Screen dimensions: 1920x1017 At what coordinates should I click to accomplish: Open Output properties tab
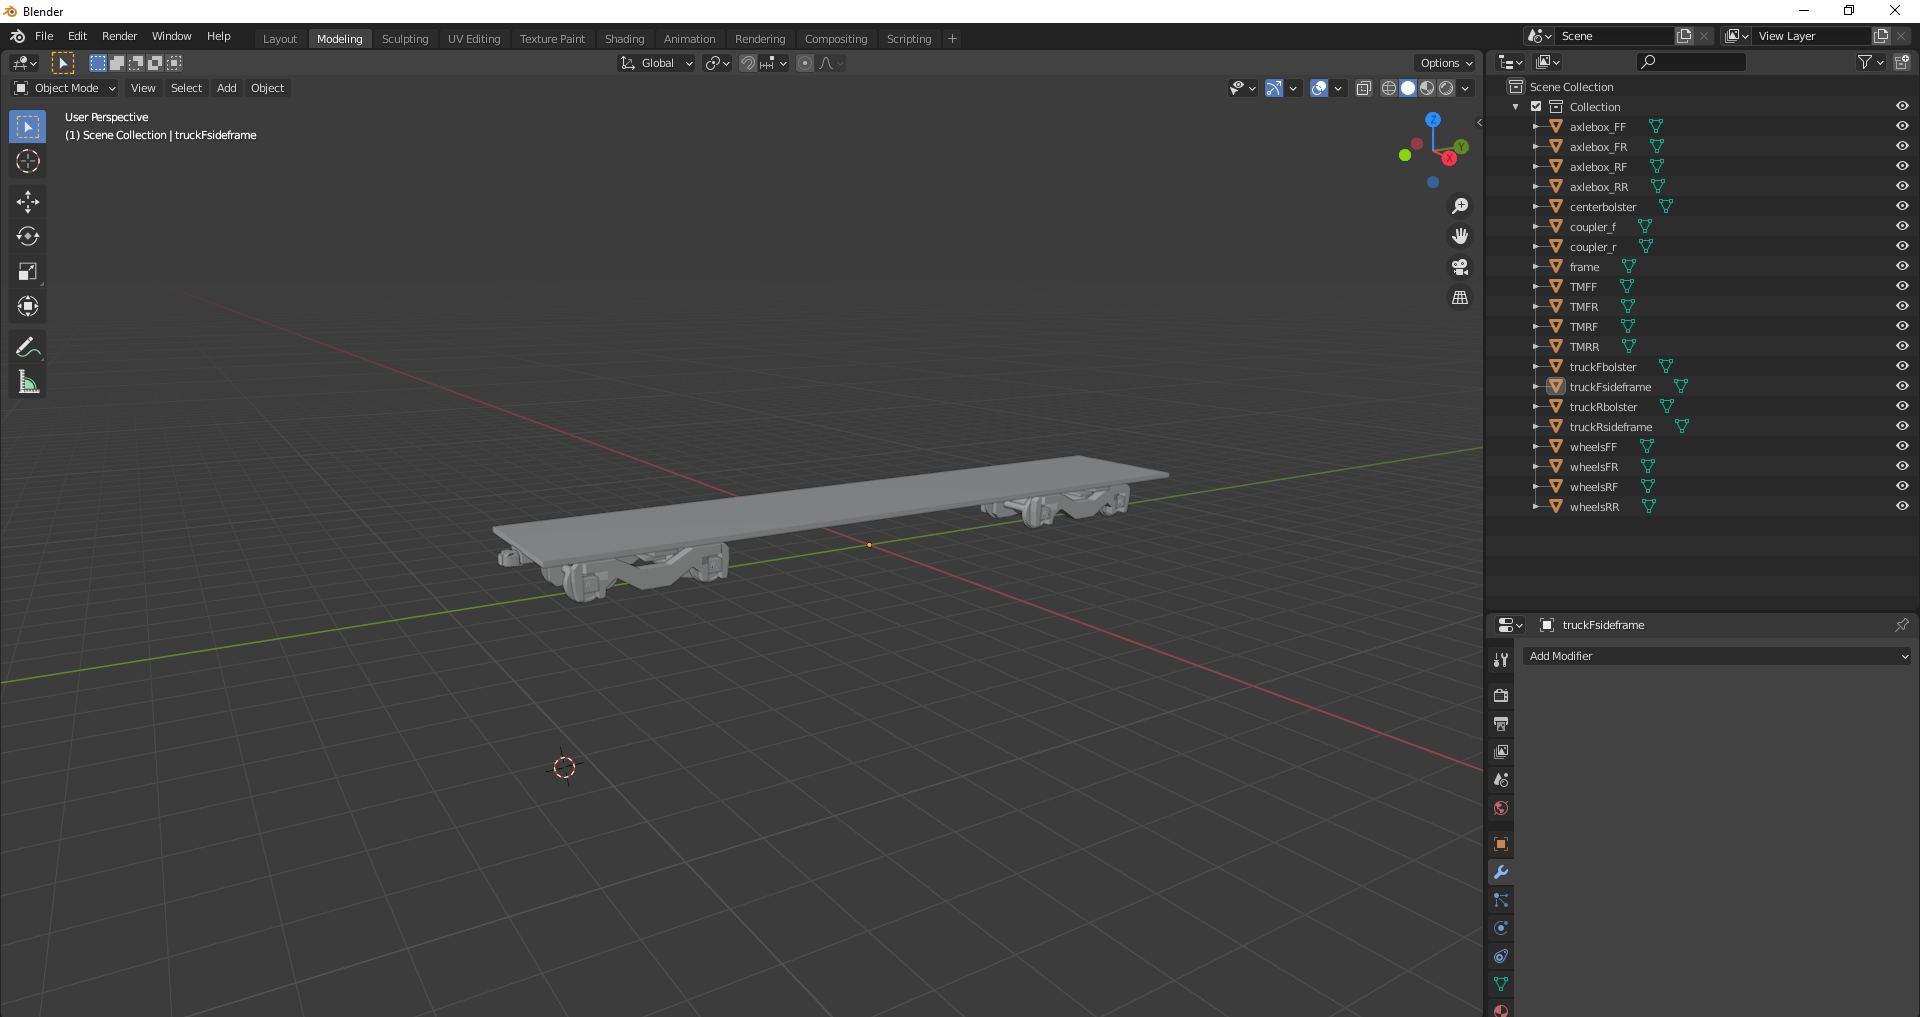(x=1501, y=723)
